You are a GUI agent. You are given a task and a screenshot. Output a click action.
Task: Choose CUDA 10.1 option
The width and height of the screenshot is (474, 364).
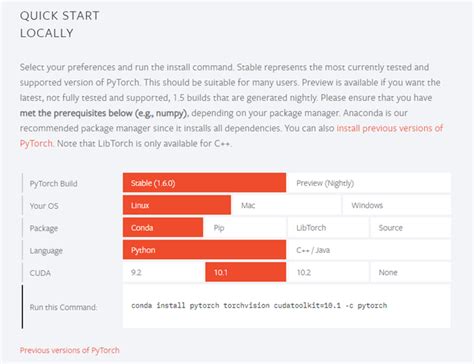point(245,272)
